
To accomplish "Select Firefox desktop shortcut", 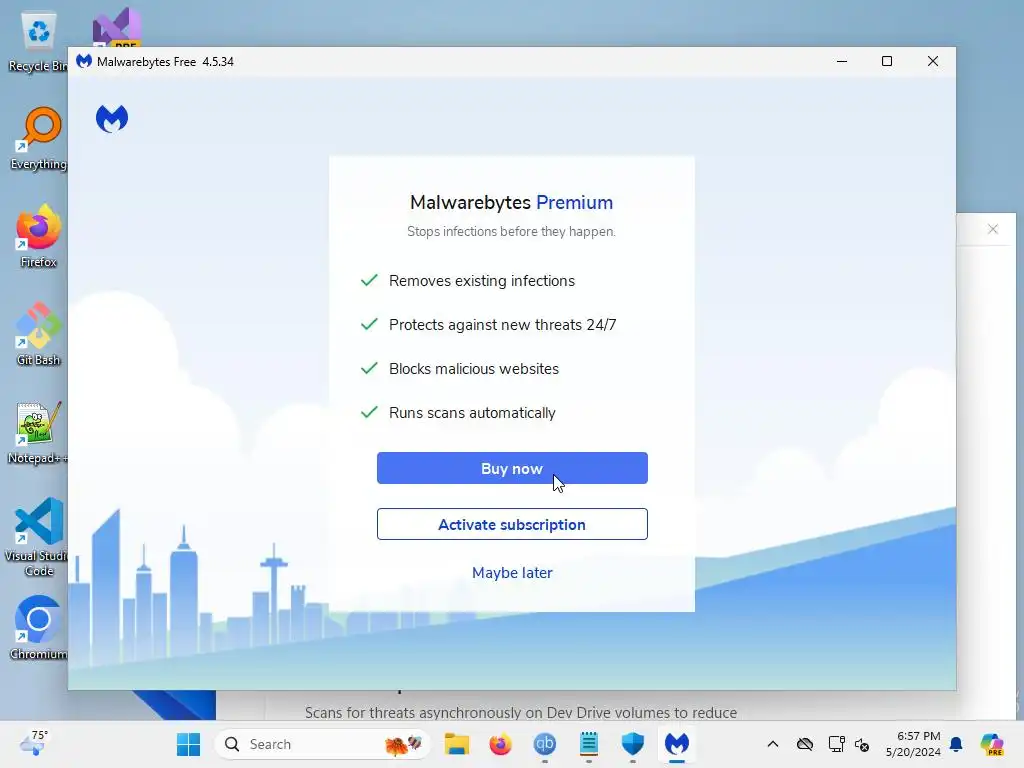I will [x=38, y=236].
